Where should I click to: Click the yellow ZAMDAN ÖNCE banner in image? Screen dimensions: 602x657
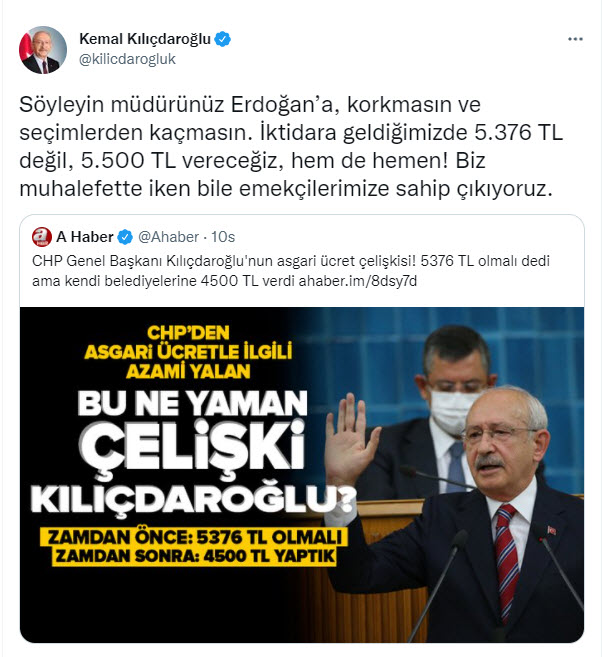tap(194, 537)
